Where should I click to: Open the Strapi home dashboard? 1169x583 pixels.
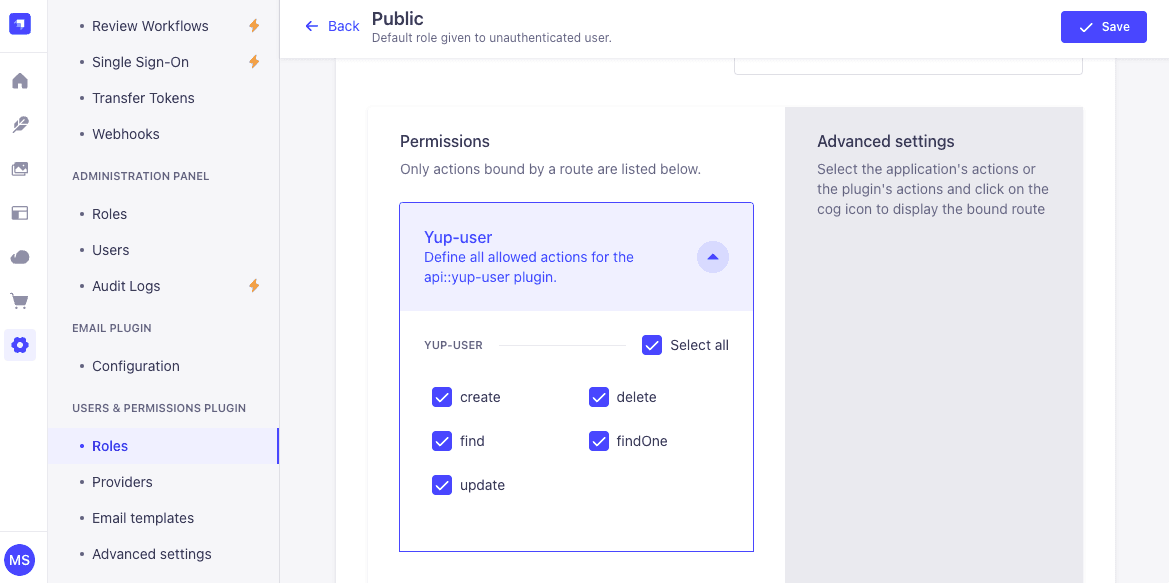[20, 80]
